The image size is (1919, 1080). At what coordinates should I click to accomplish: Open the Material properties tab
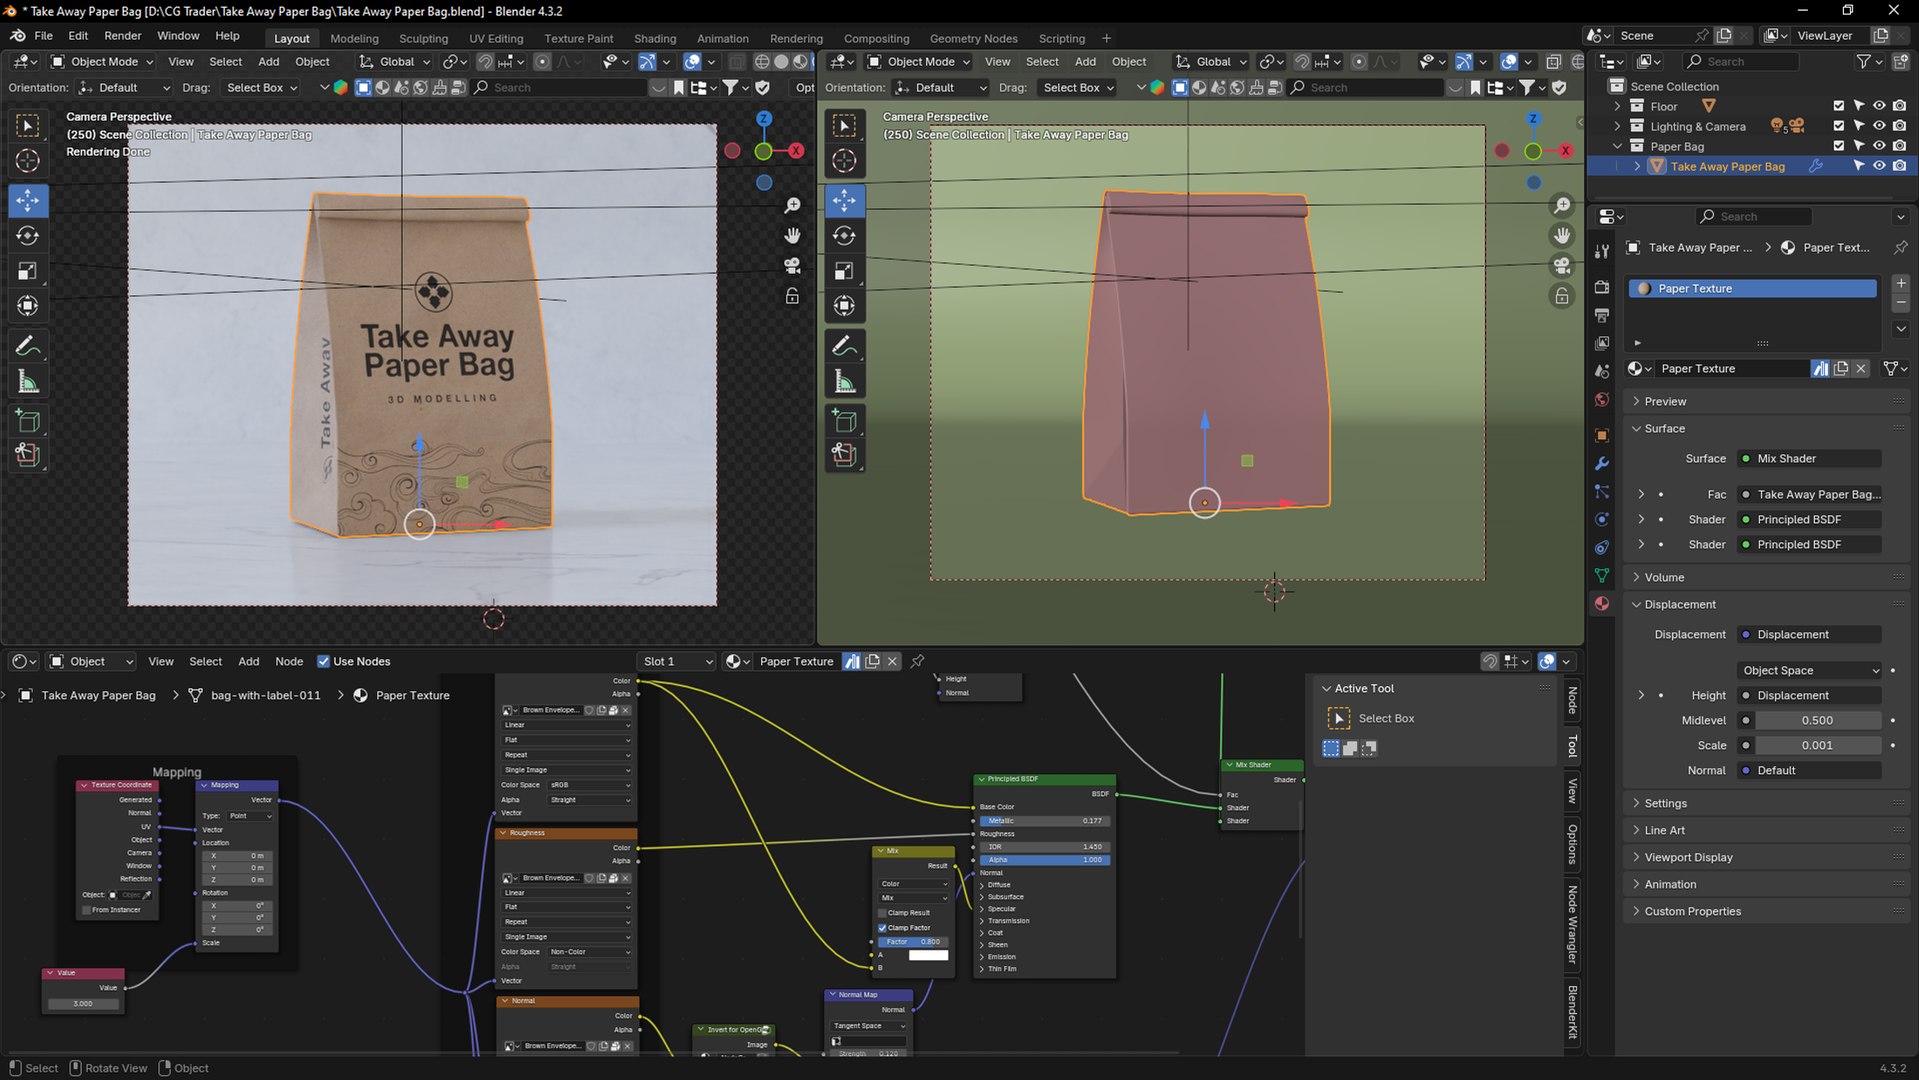(1602, 604)
